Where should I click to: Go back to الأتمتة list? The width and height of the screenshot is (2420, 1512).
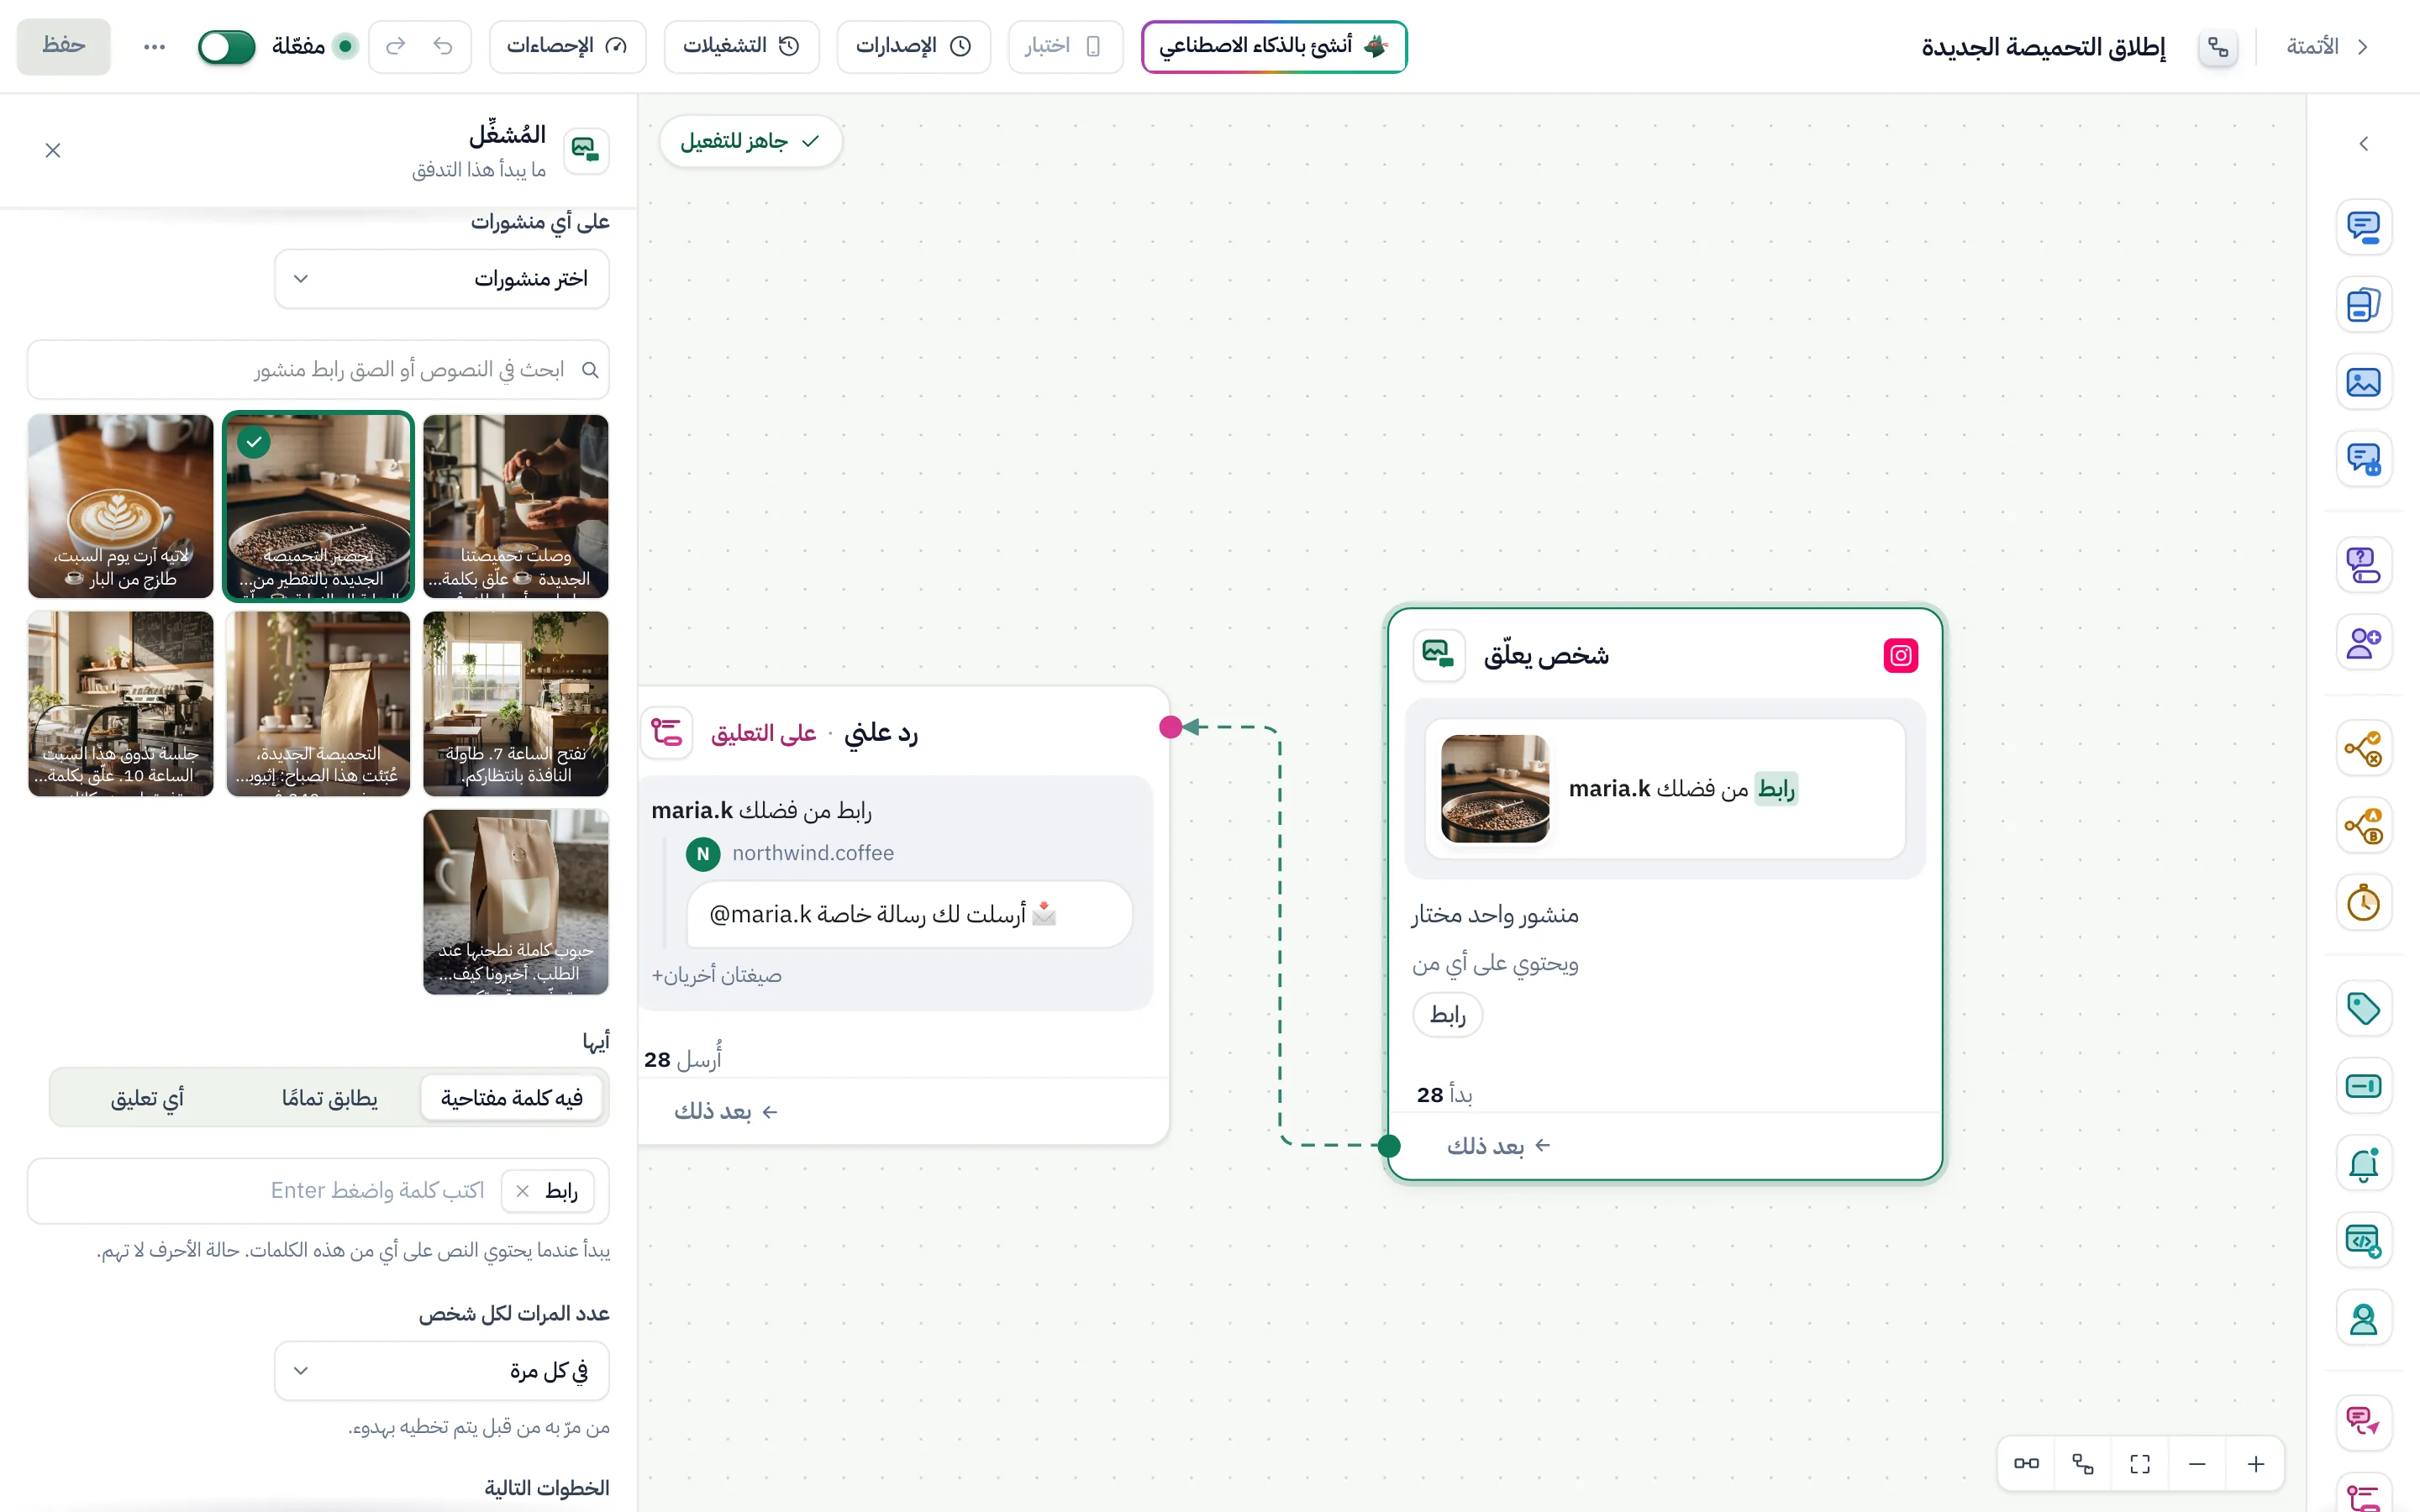tap(2327, 46)
